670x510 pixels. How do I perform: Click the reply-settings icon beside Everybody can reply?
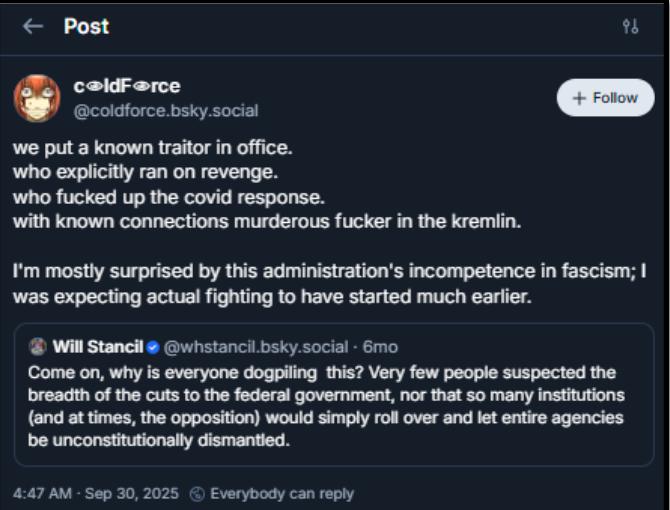click(x=198, y=494)
